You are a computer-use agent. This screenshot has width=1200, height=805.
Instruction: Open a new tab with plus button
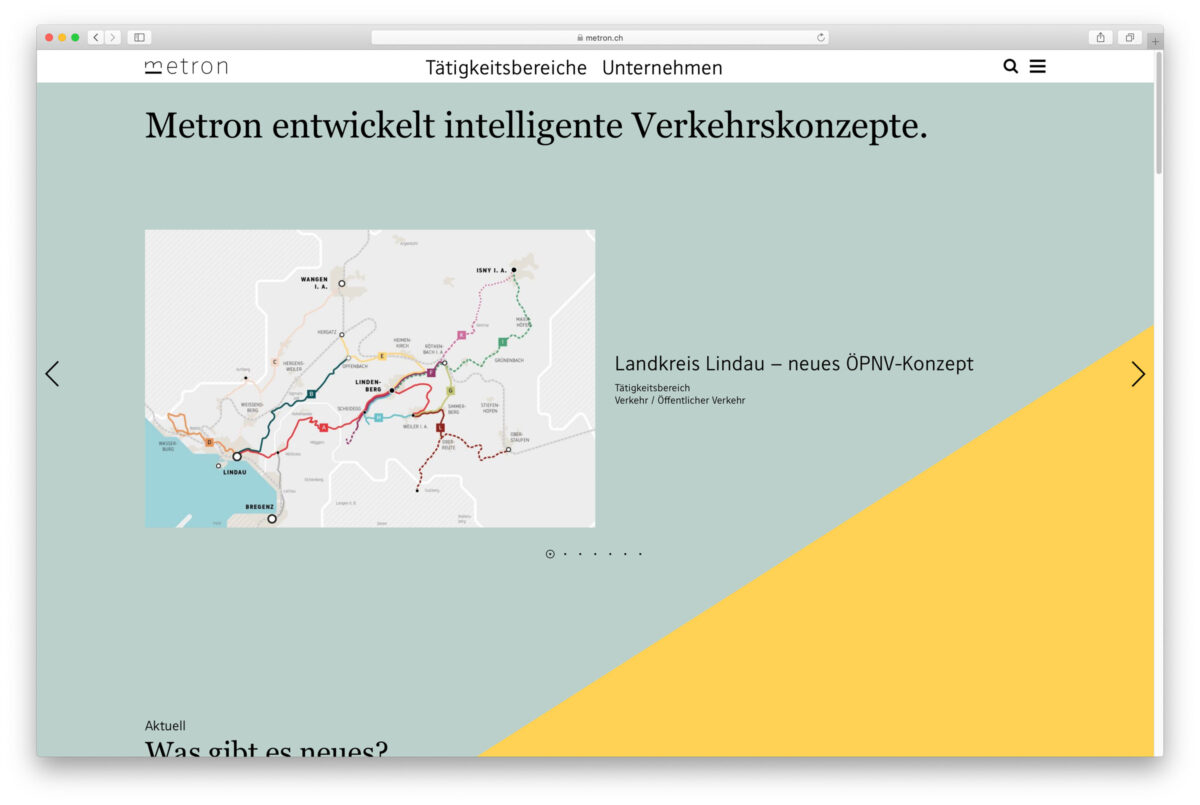tap(1155, 41)
